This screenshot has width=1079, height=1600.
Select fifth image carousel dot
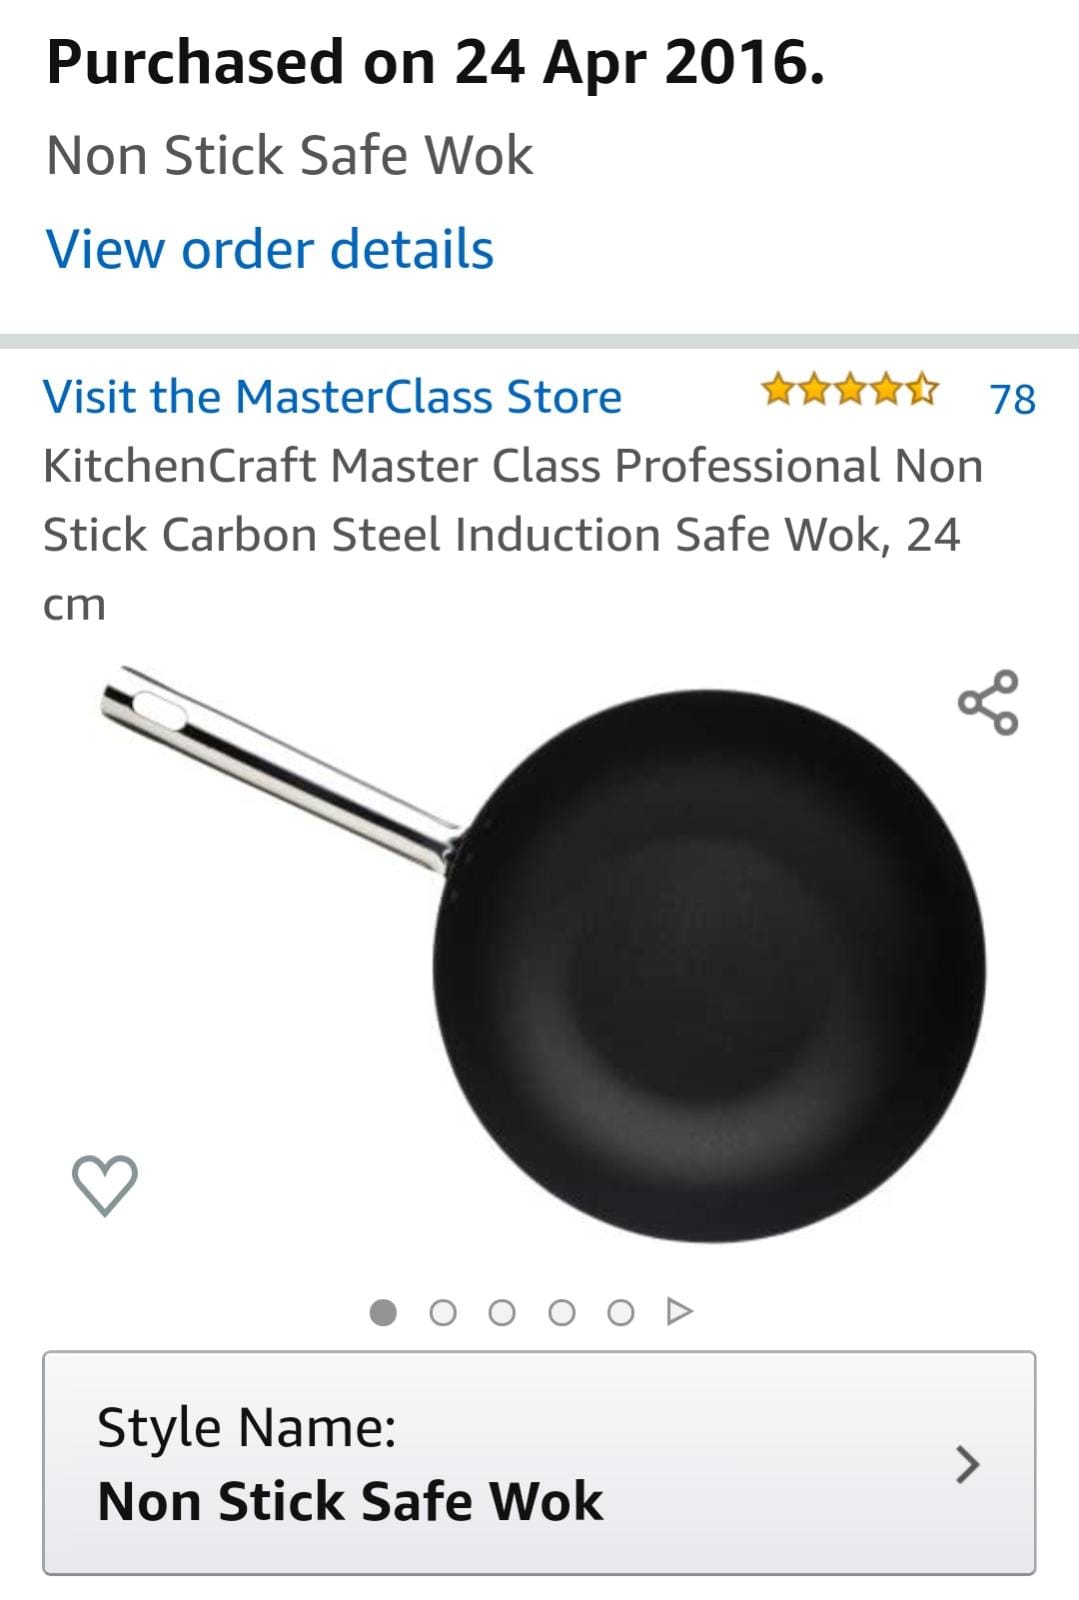[x=621, y=1312]
